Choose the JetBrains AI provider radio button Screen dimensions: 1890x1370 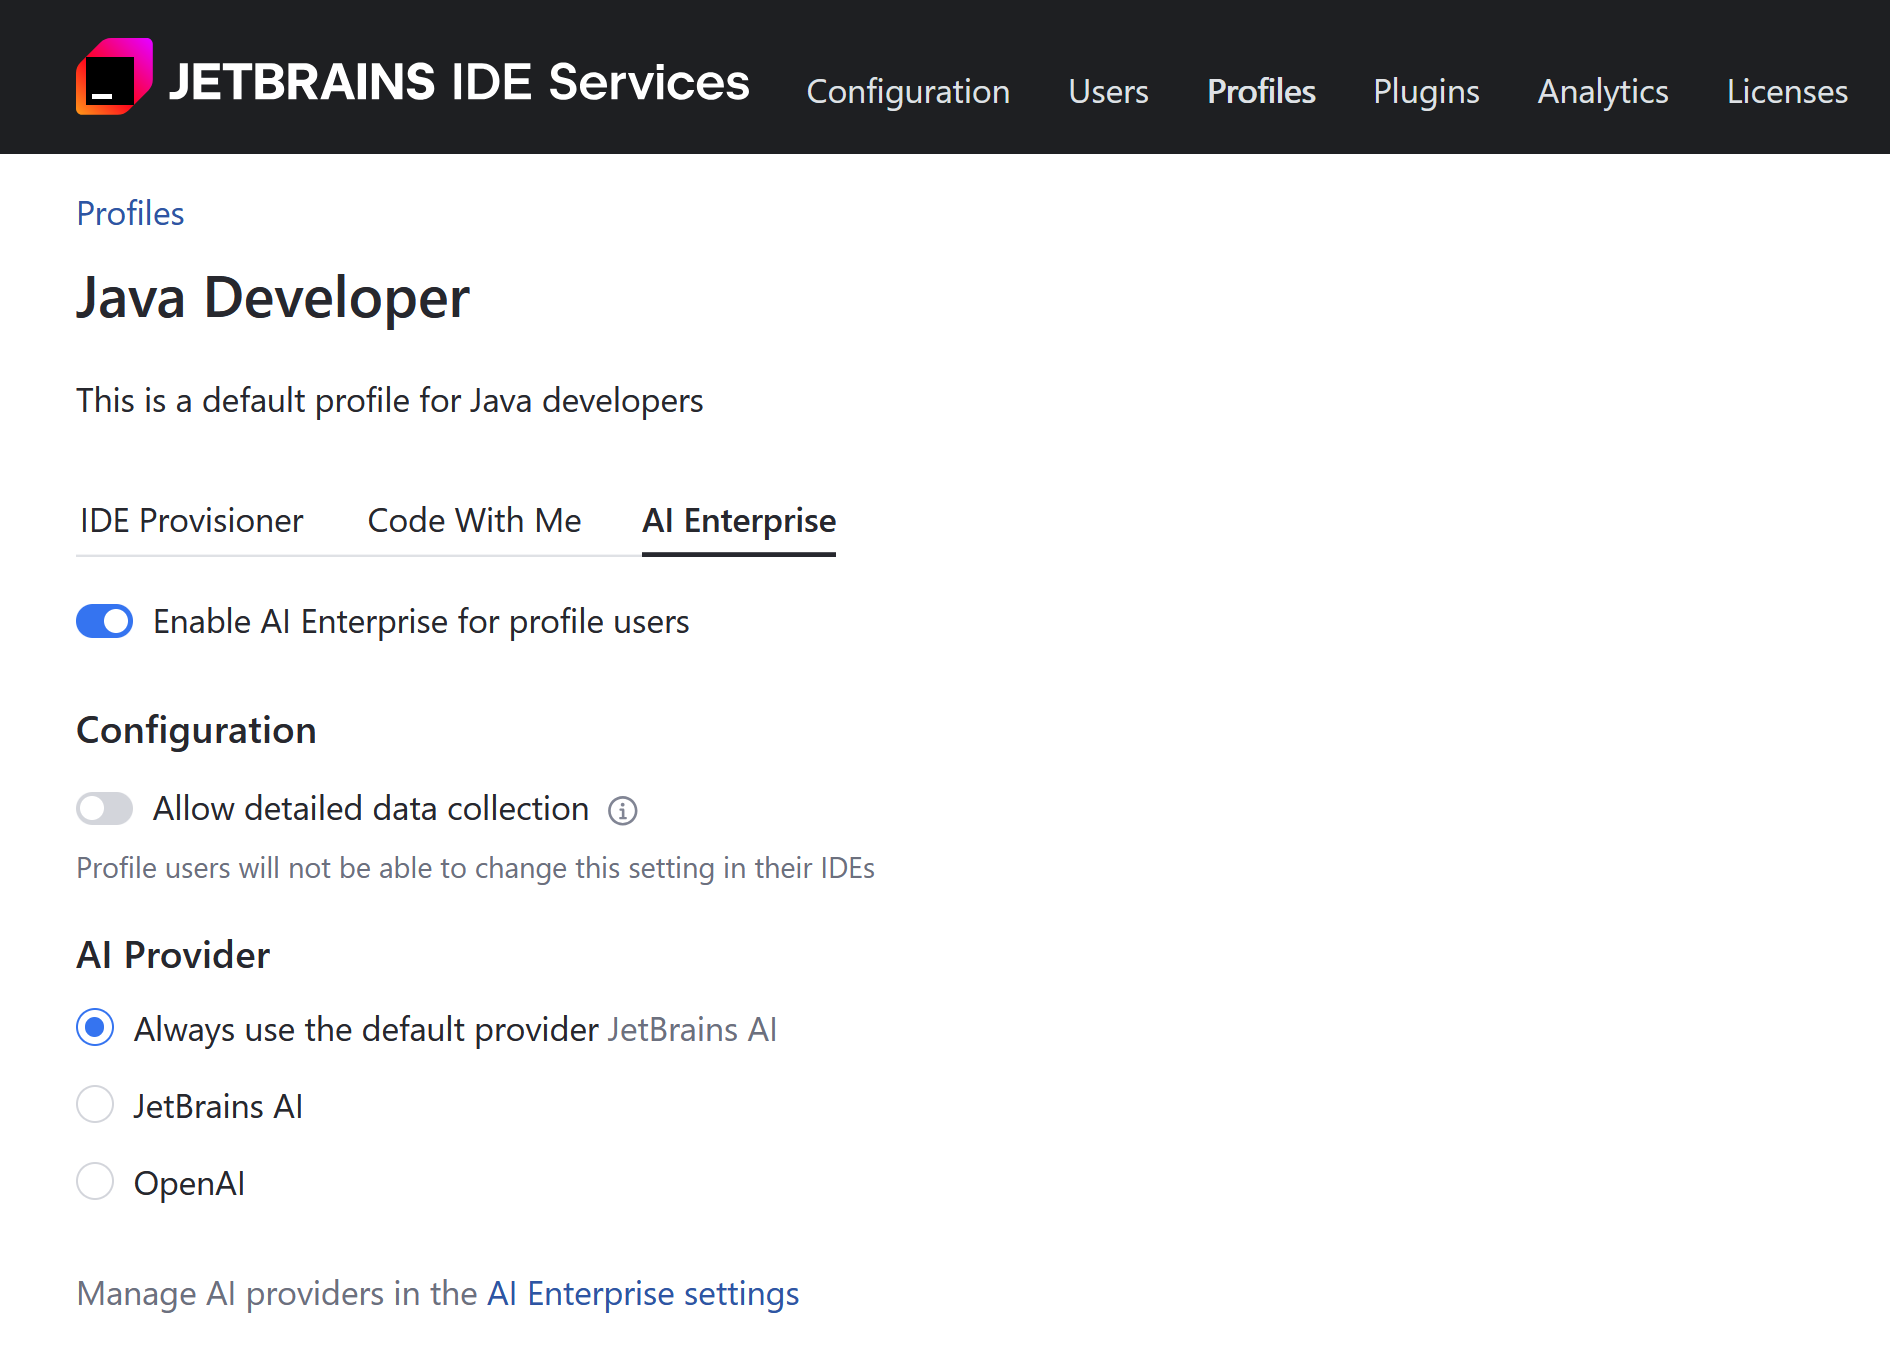95,1105
